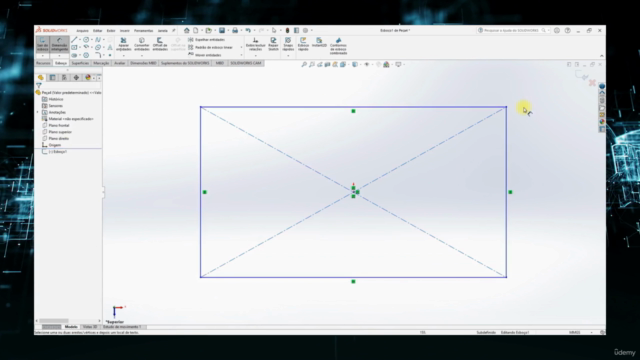The image size is (640, 360).
Task: Click the Repair Sketch tool
Action: coord(273,44)
